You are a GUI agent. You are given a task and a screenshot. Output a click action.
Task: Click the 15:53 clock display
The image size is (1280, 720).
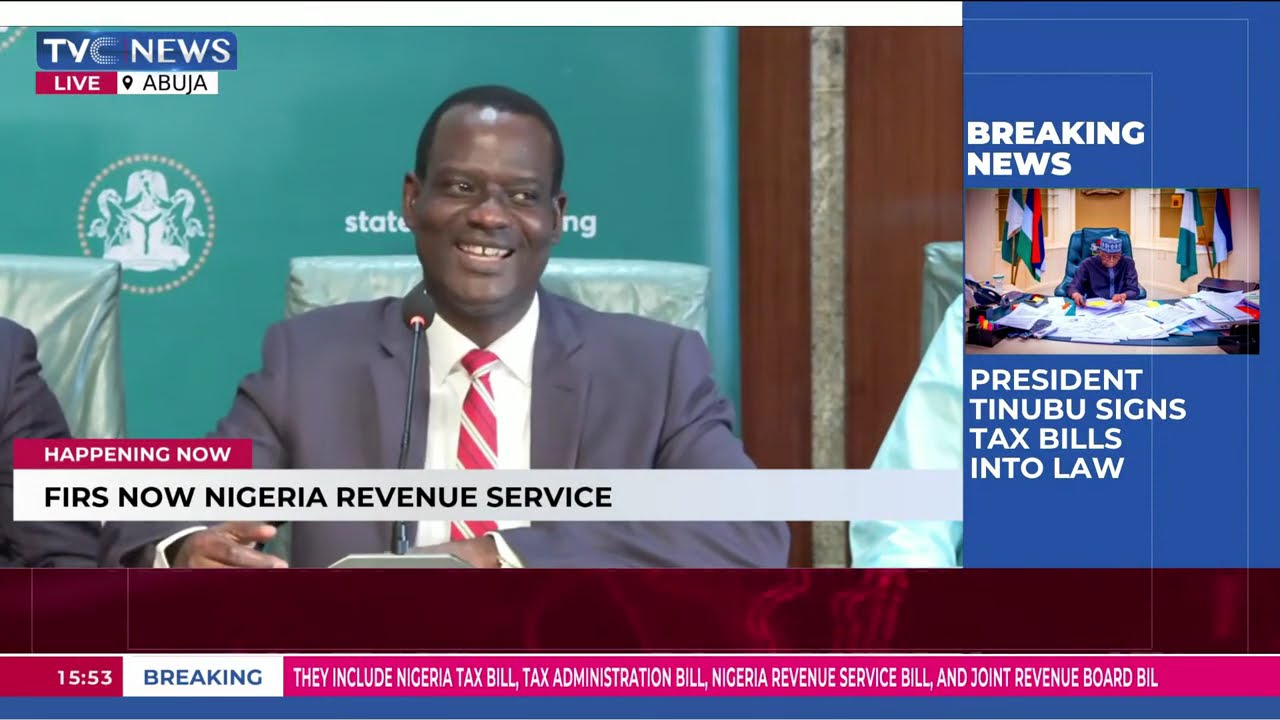click(84, 678)
